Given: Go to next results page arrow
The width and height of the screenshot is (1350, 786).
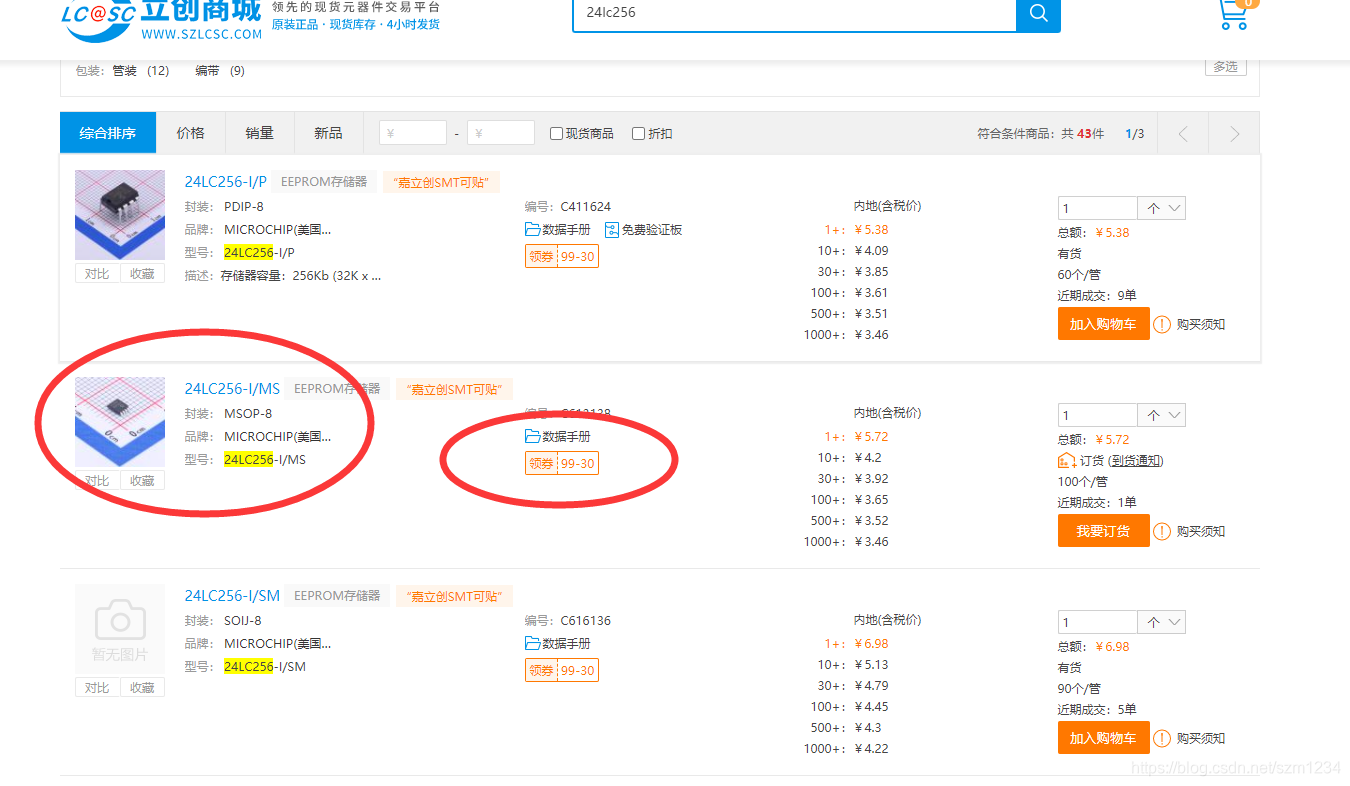Looking at the screenshot, I should [1234, 133].
